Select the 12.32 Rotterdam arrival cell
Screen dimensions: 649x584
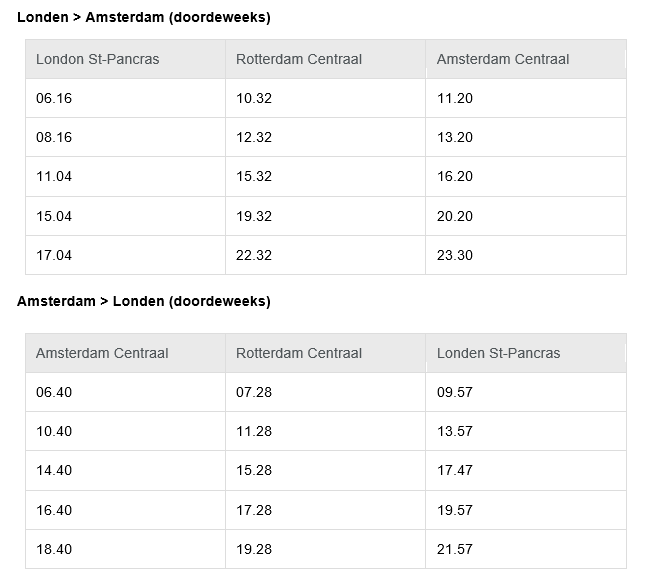pos(325,137)
